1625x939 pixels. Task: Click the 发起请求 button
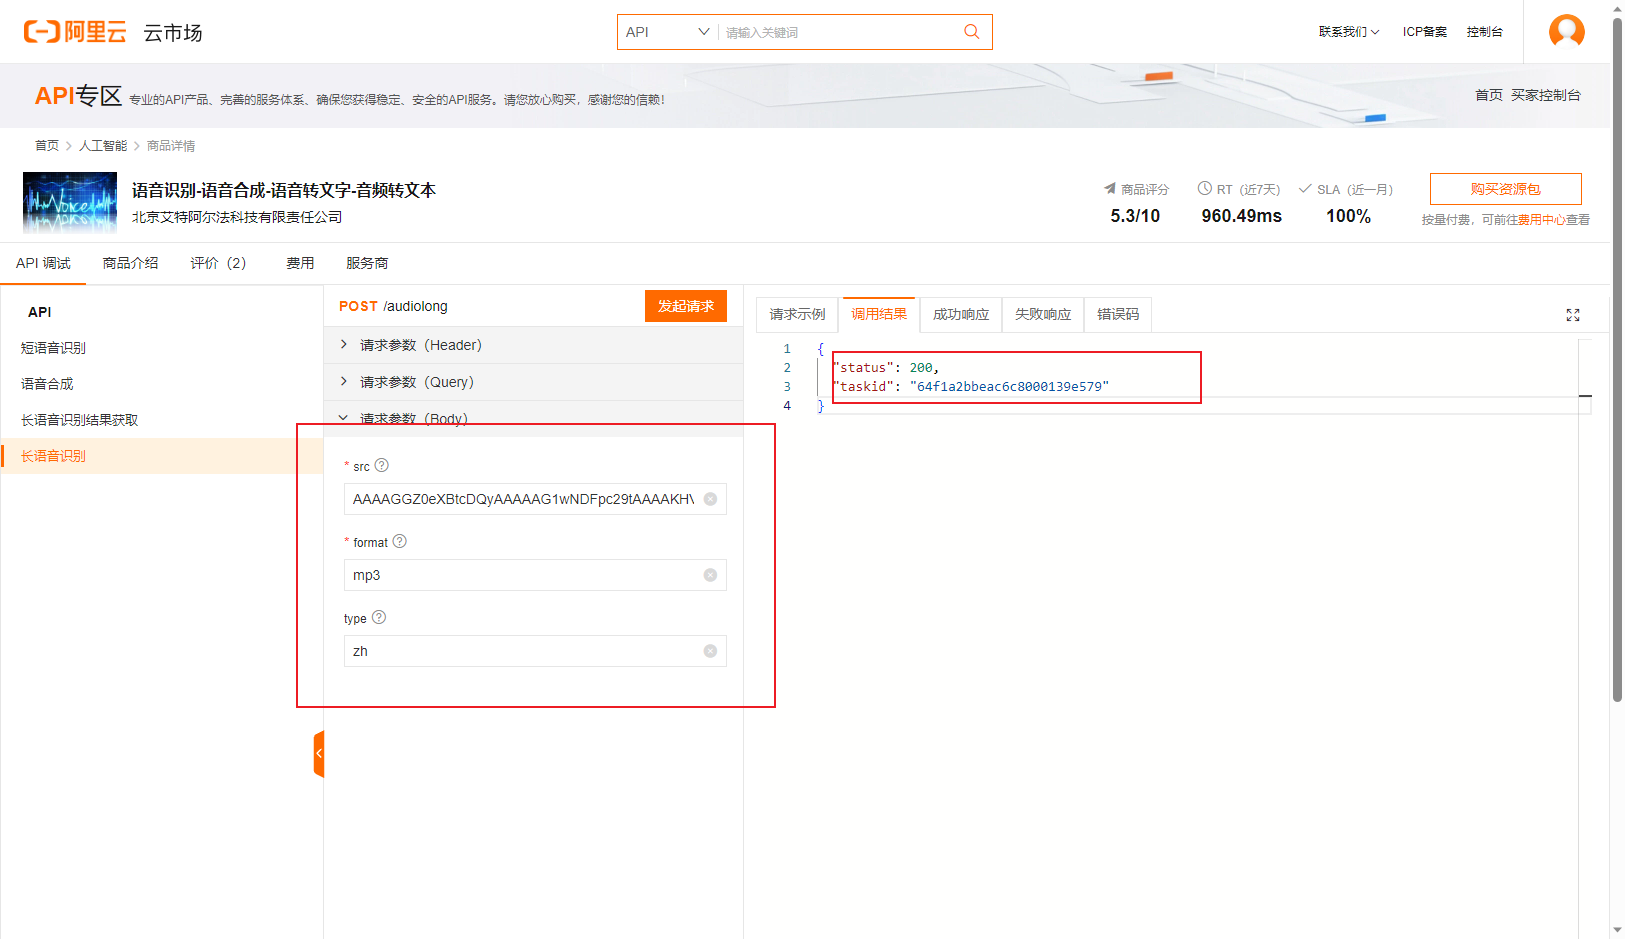(x=686, y=306)
